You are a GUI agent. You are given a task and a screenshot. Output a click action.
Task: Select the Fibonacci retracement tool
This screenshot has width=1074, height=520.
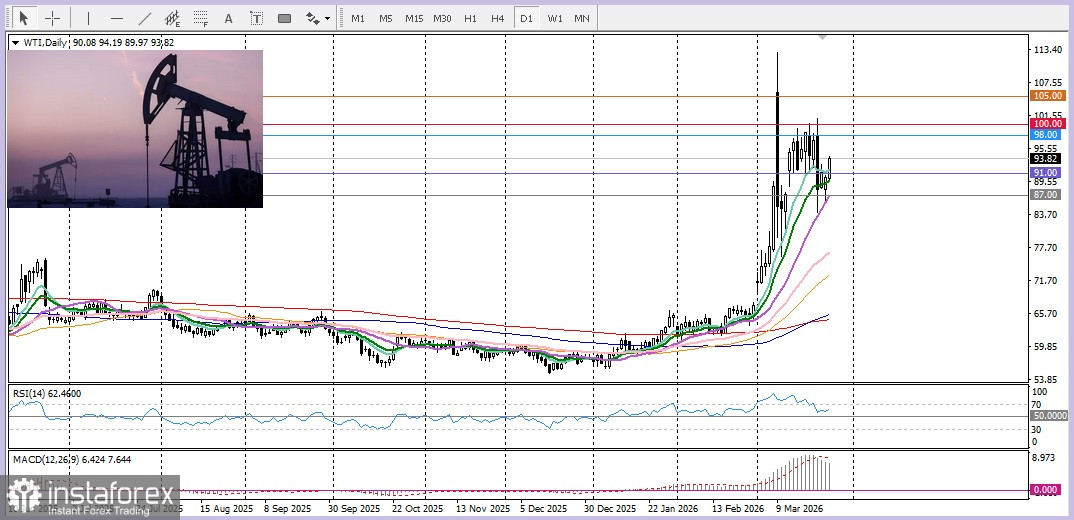coord(201,18)
